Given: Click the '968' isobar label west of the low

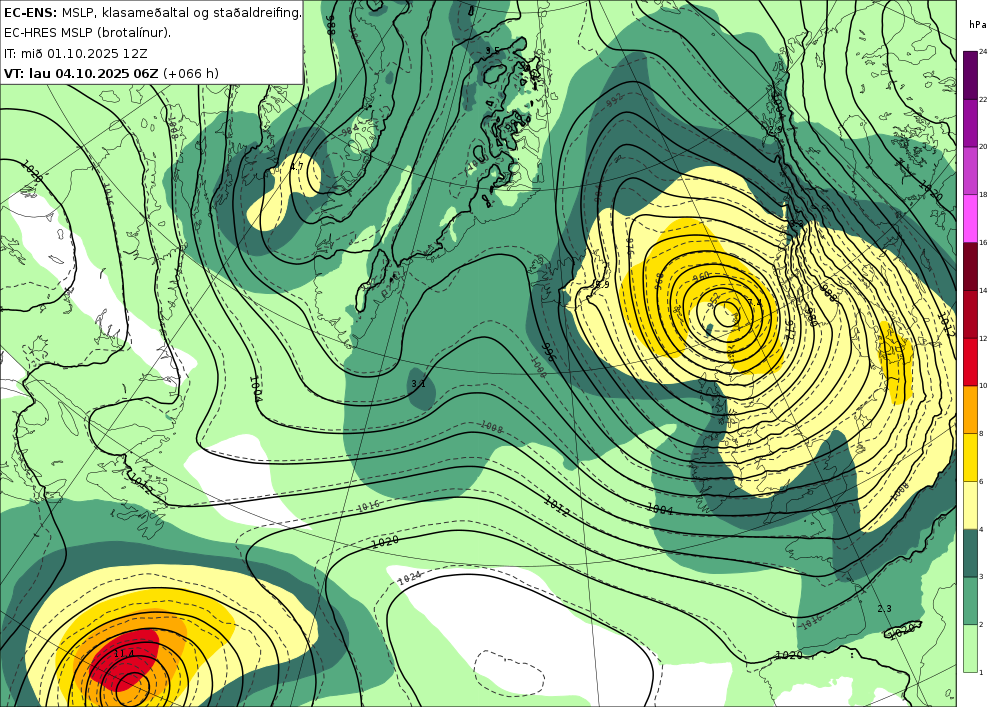Looking at the screenshot, I should pyautogui.click(x=659, y=281).
